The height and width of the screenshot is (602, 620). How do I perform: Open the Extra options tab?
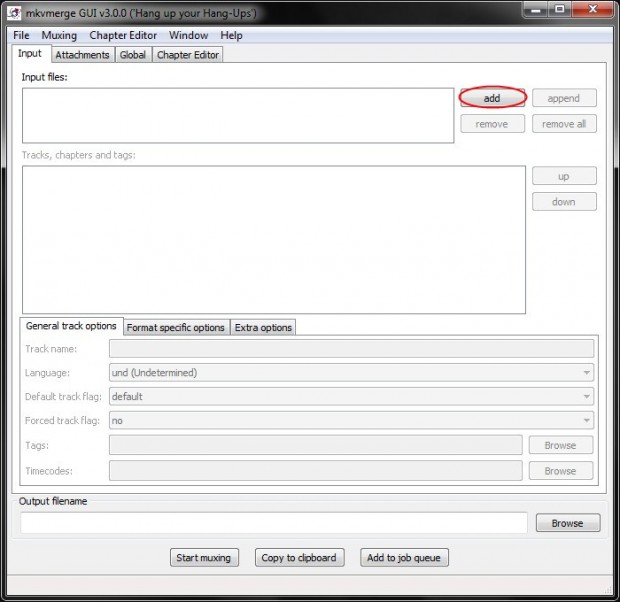[263, 328]
